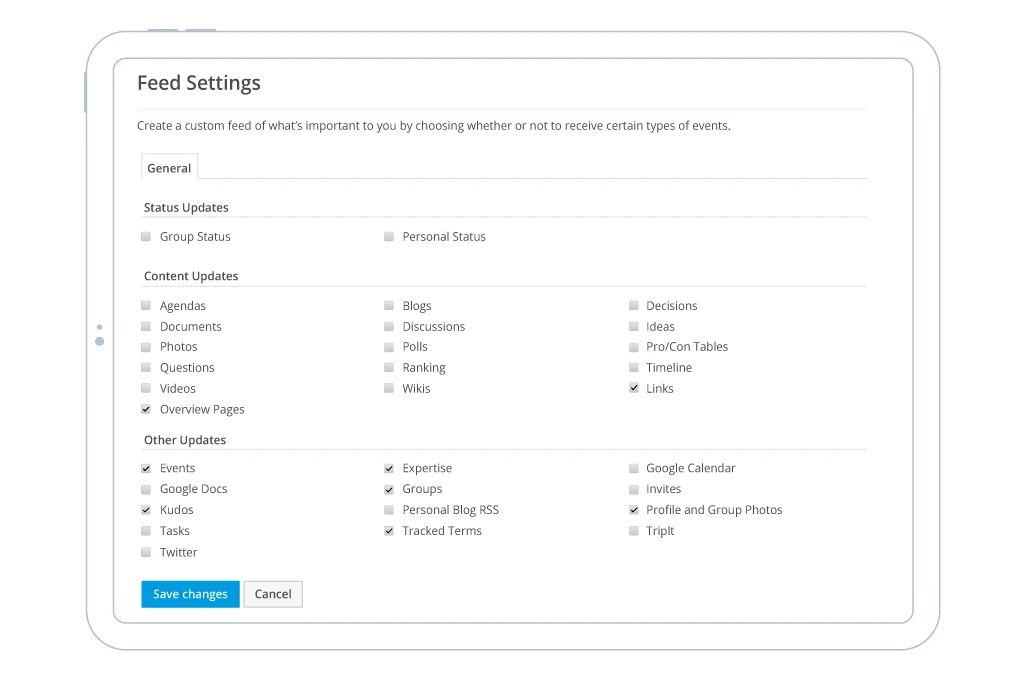
Task: Enable Blogs content updates
Action: [389, 306]
